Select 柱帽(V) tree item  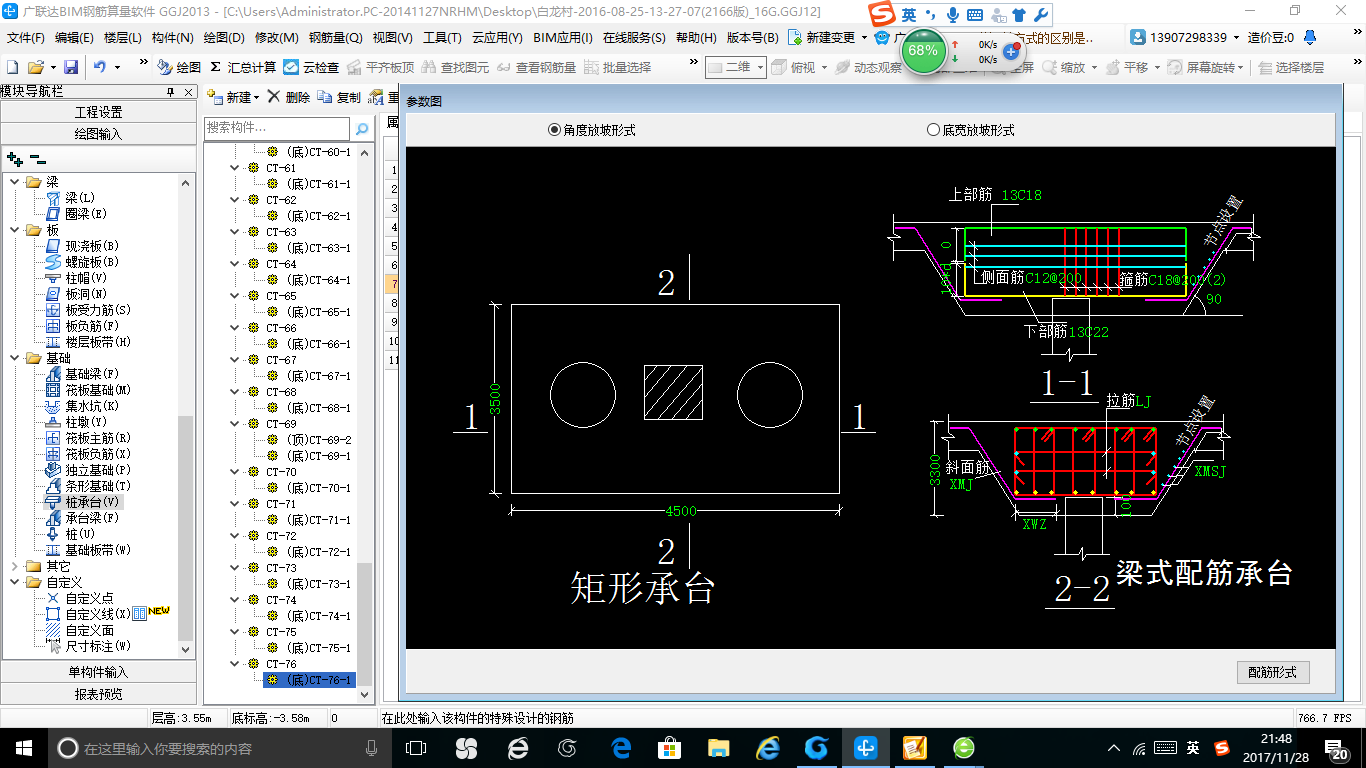coord(76,278)
